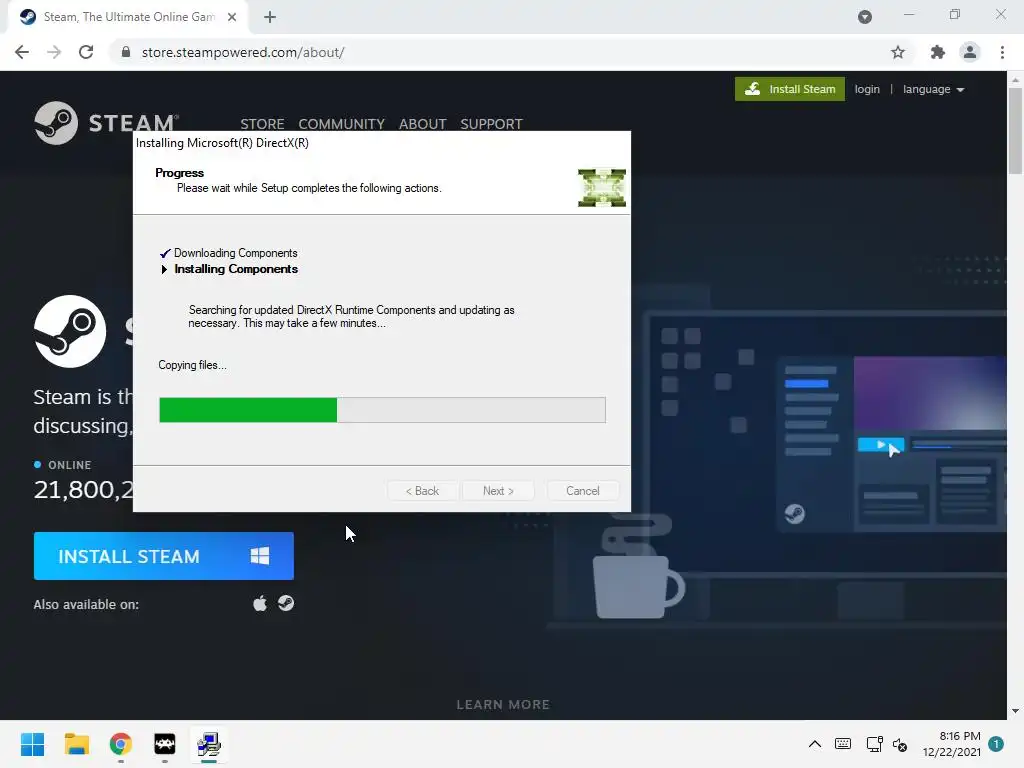Click the green Install Steam header button
The height and width of the screenshot is (768, 1024).
tap(790, 89)
